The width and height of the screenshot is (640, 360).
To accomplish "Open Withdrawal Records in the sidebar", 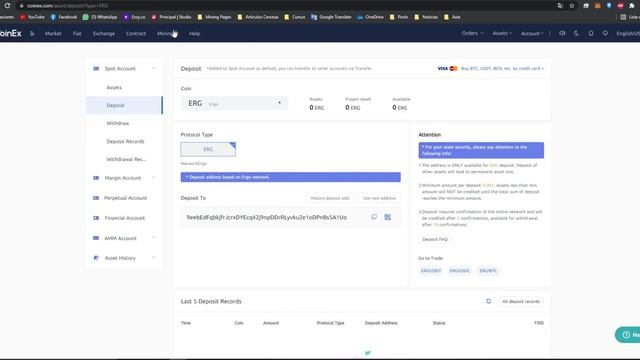I will pos(126,159).
